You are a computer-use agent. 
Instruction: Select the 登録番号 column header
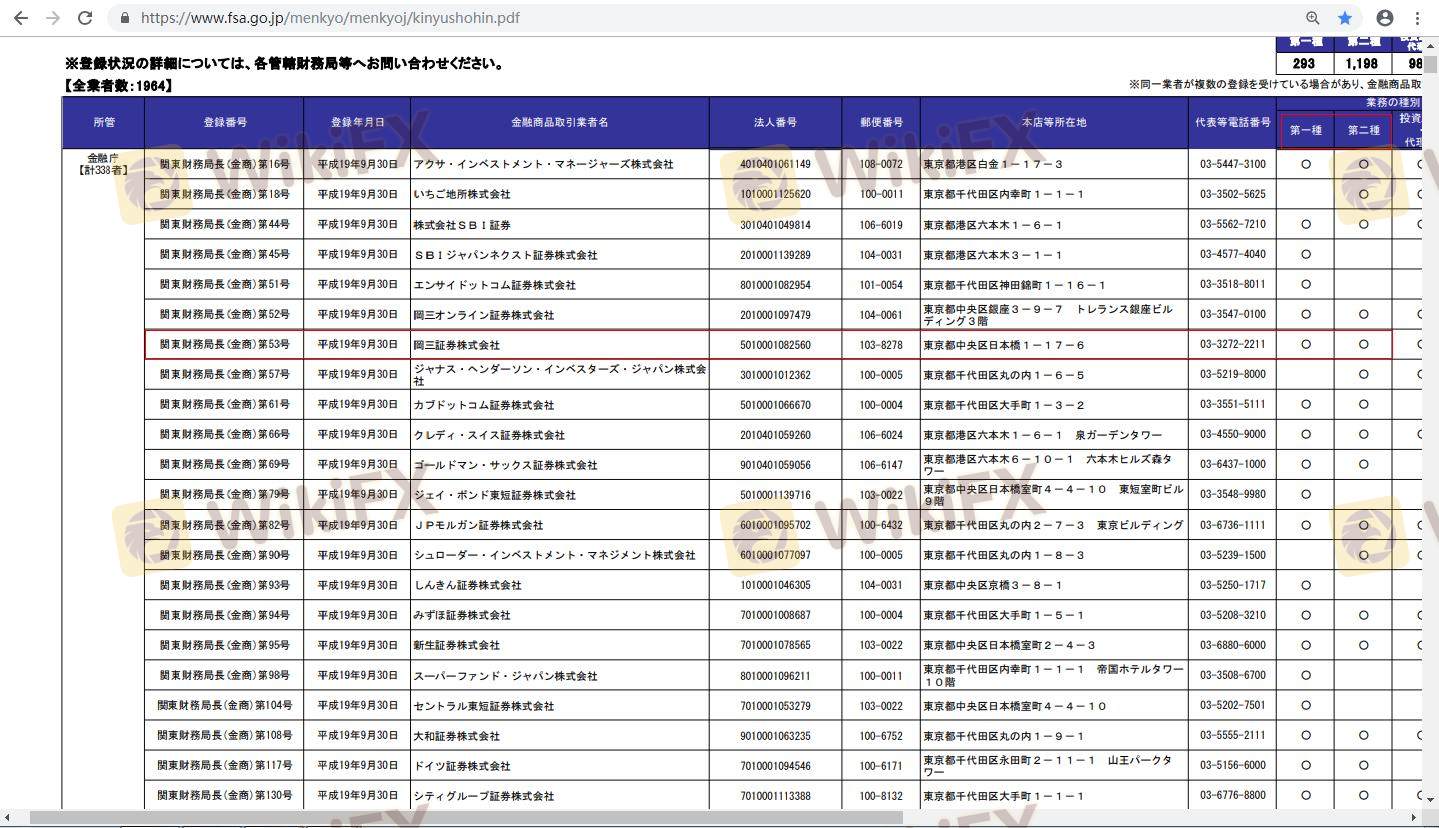point(224,122)
